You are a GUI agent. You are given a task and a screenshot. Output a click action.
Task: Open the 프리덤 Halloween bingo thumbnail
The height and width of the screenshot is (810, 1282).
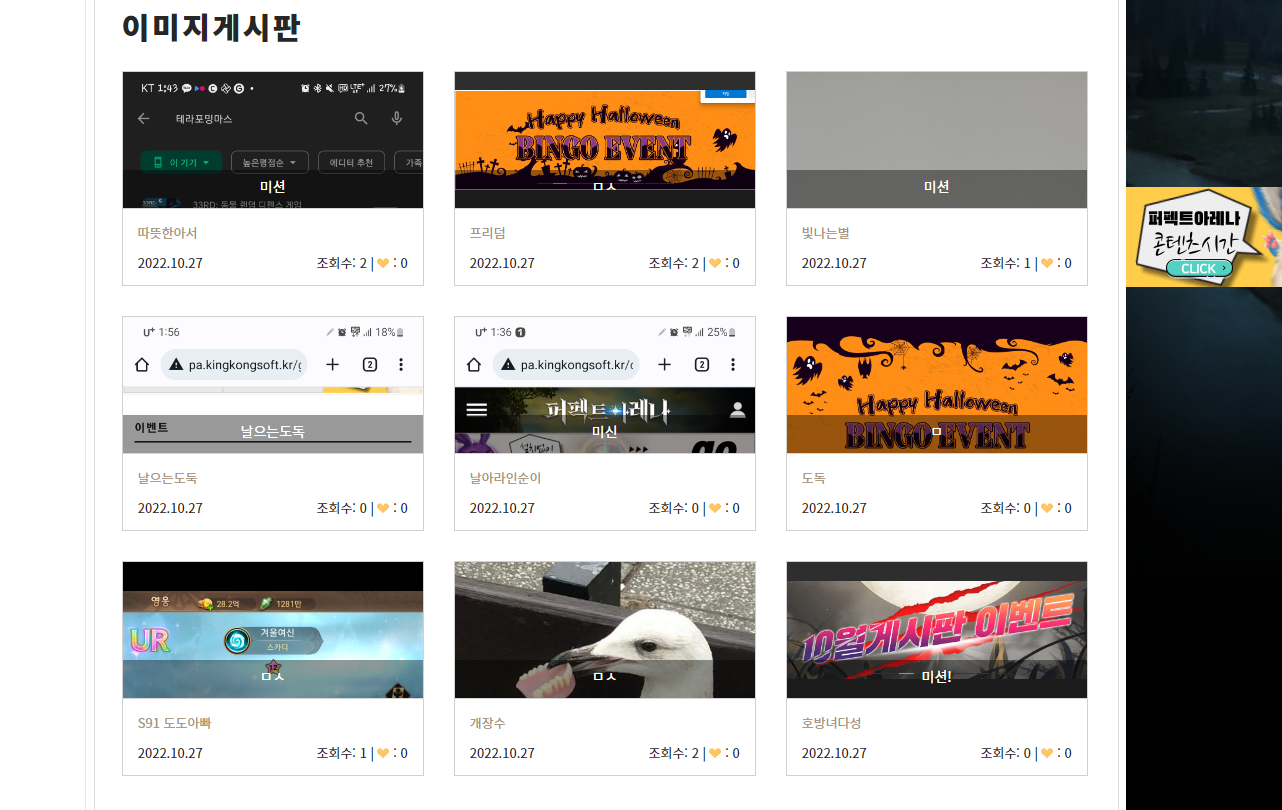(x=605, y=140)
